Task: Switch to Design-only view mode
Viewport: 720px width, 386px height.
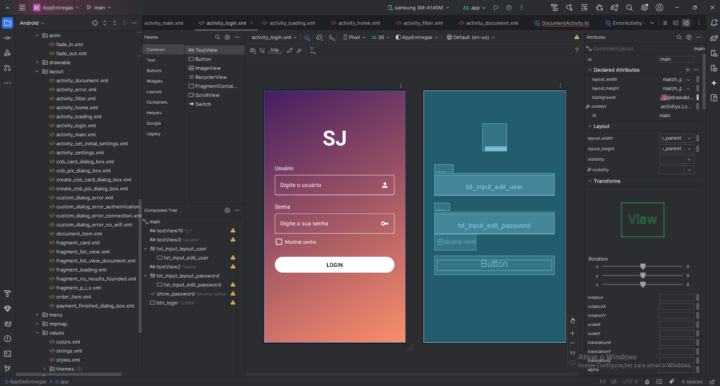Action: 686,23
